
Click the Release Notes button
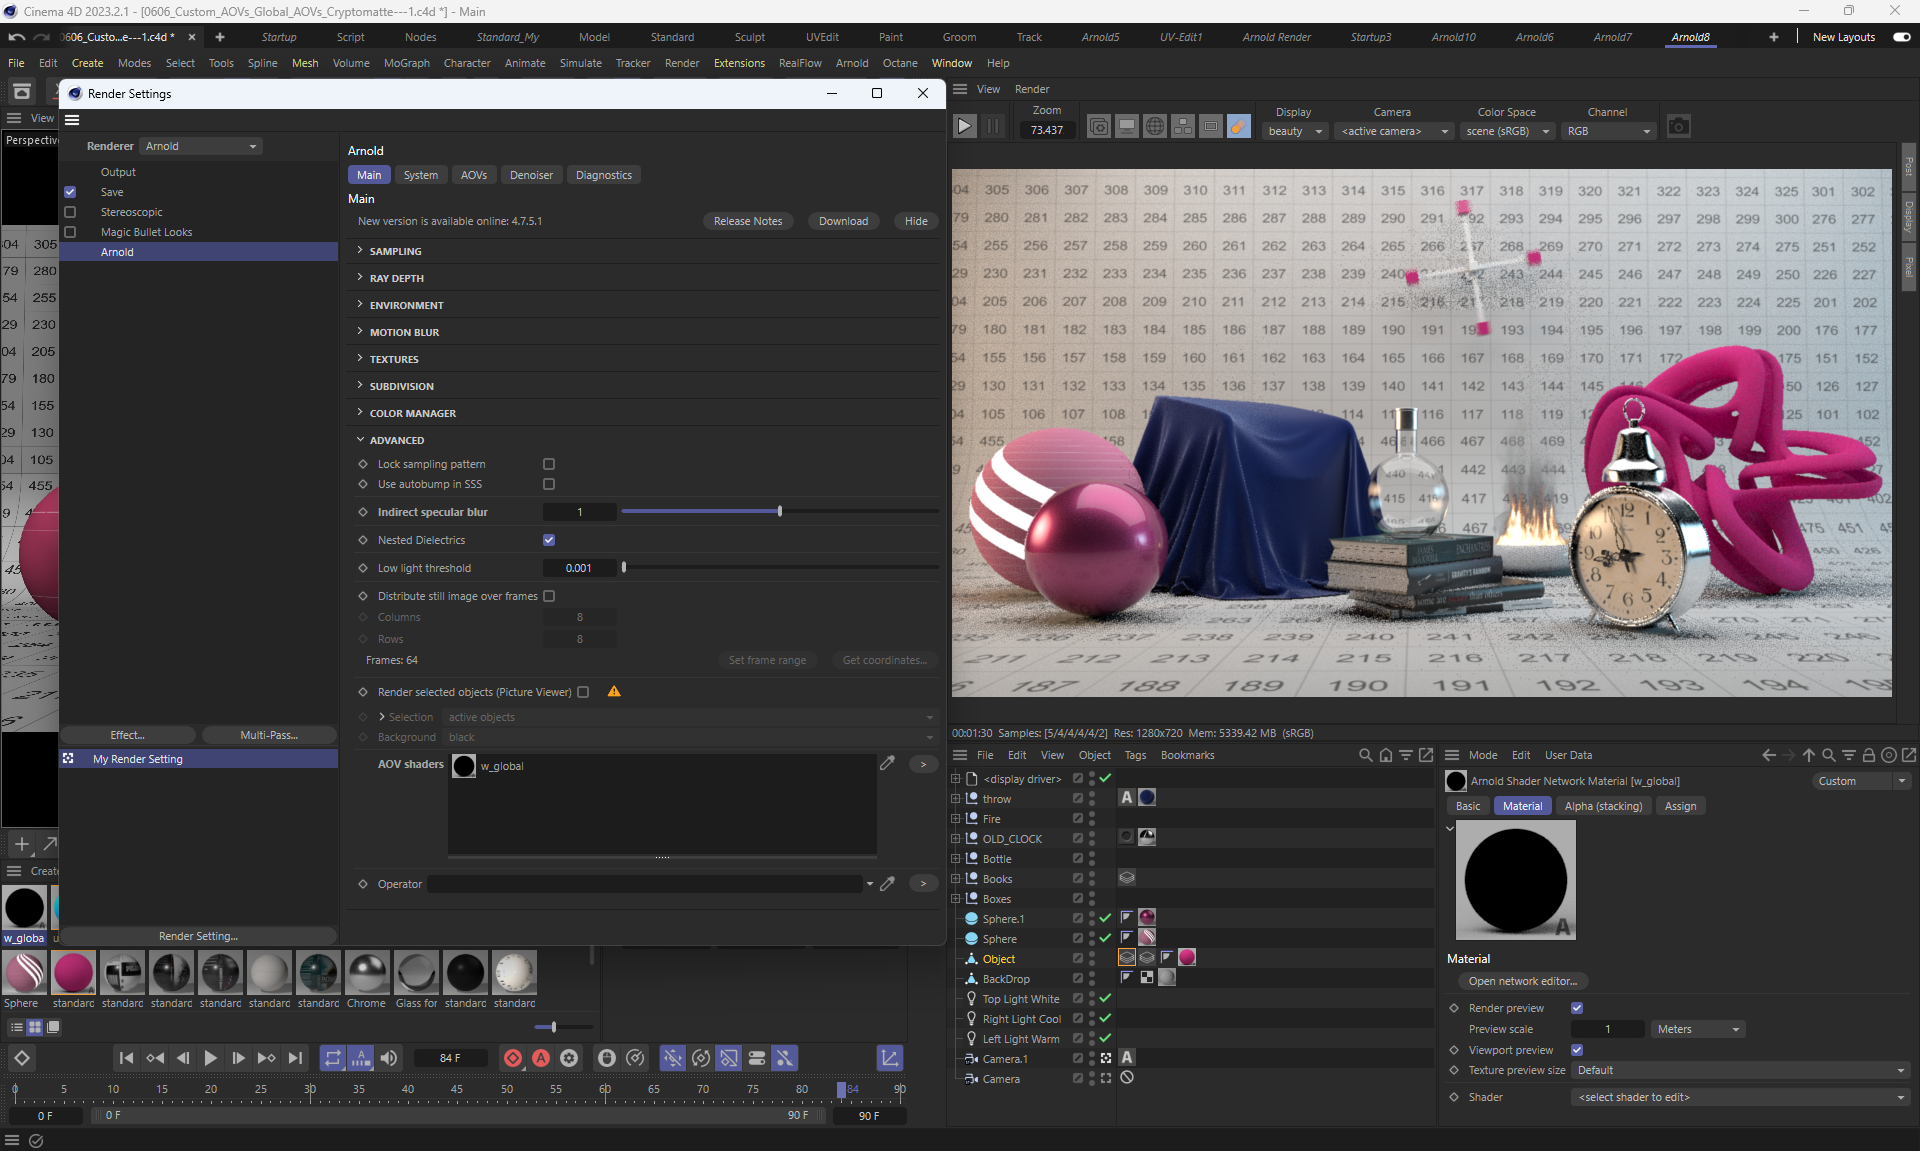[x=747, y=221]
